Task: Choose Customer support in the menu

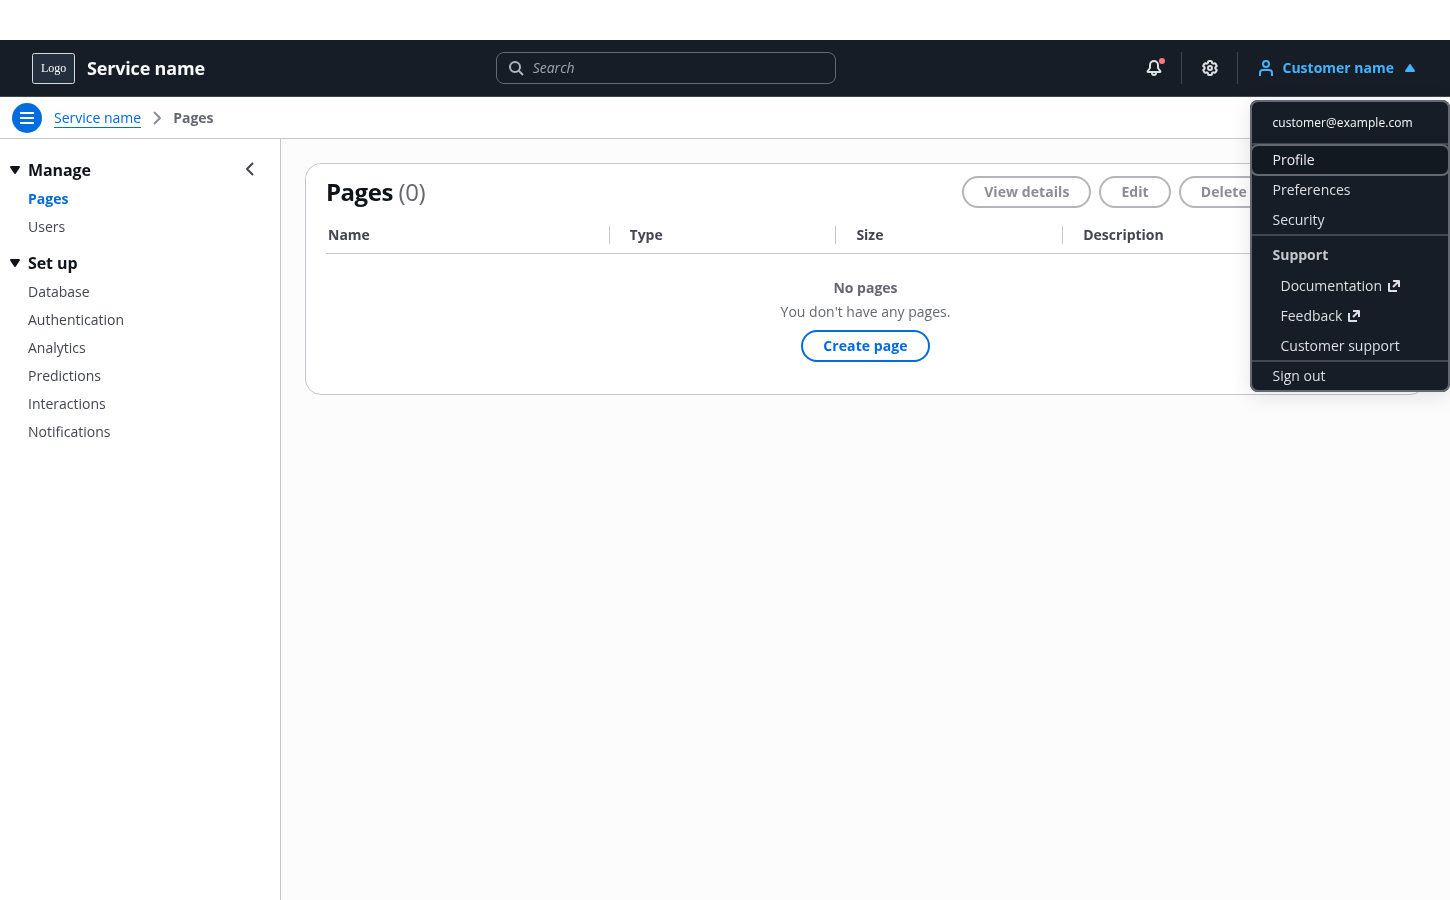Action: [x=1350, y=346]
